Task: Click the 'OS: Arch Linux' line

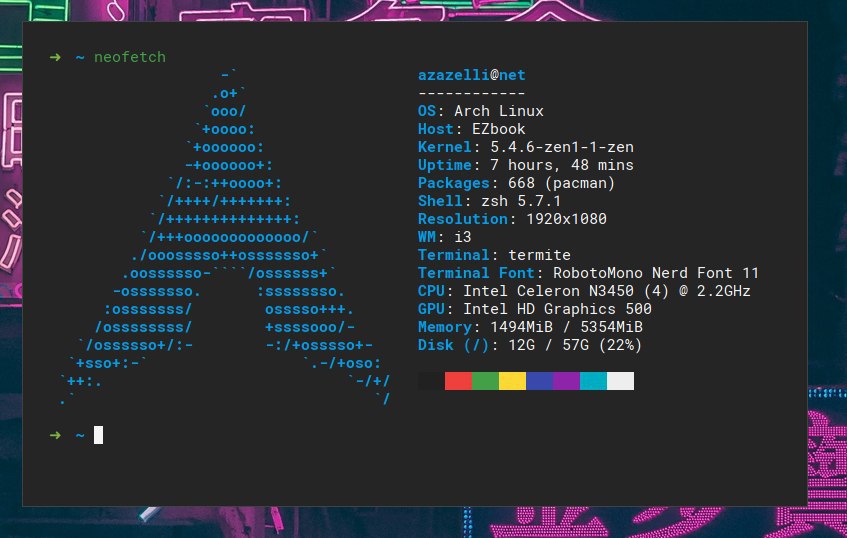Action: (481, 111)
